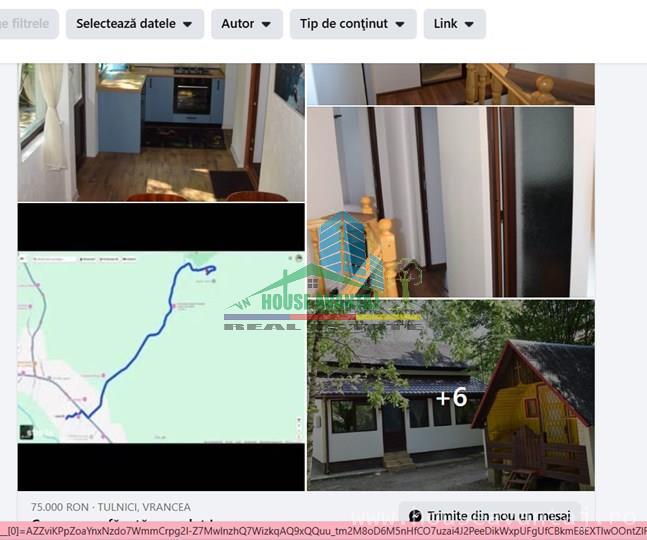This screenshot has width=647, height=540.
Task: Open the +6 more photos overlay
Action: [450, 397]
